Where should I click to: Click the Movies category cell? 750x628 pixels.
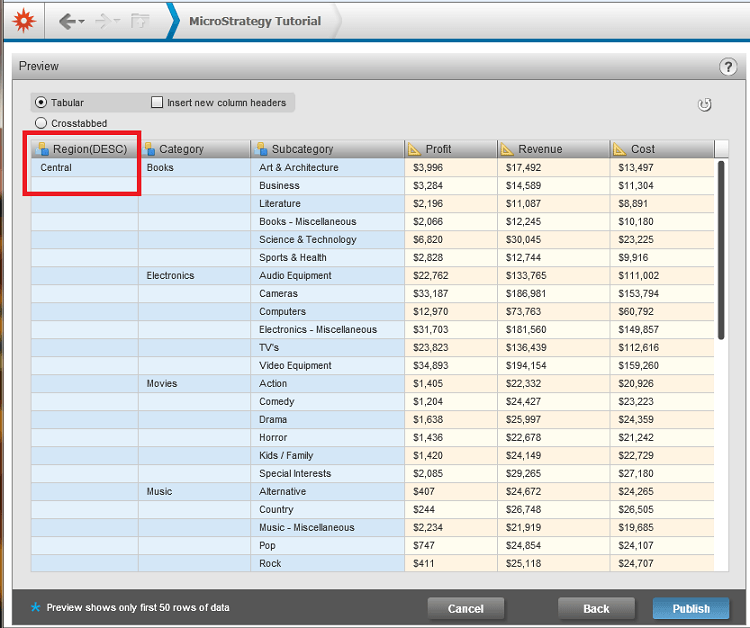(194, 384)
